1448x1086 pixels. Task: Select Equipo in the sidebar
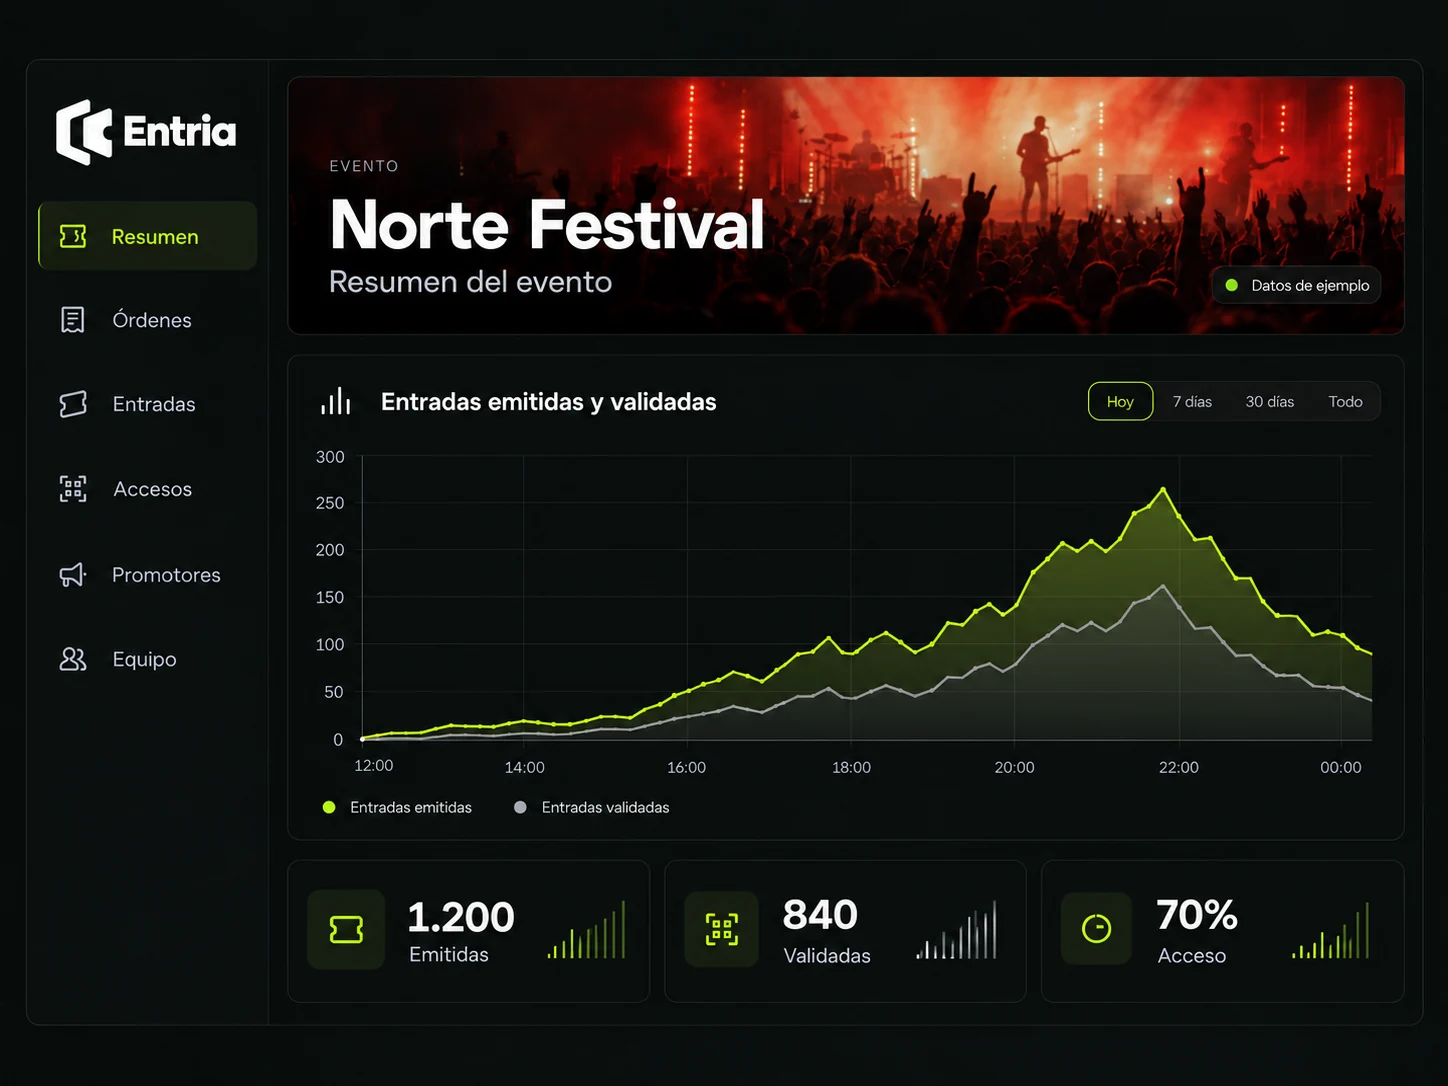tap(148, 659)
